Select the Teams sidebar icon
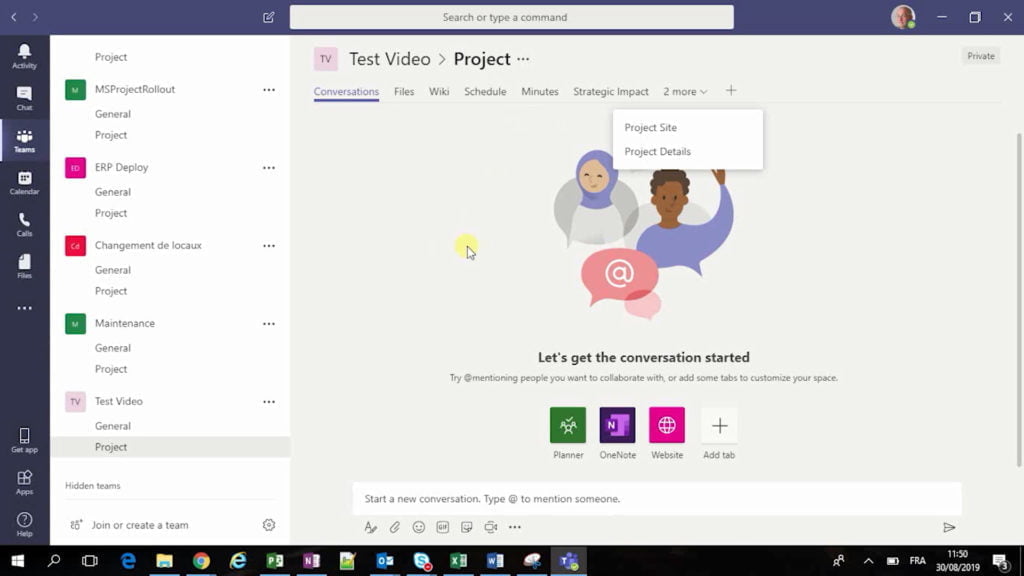1024x576 pixels. tap(24, 140)
